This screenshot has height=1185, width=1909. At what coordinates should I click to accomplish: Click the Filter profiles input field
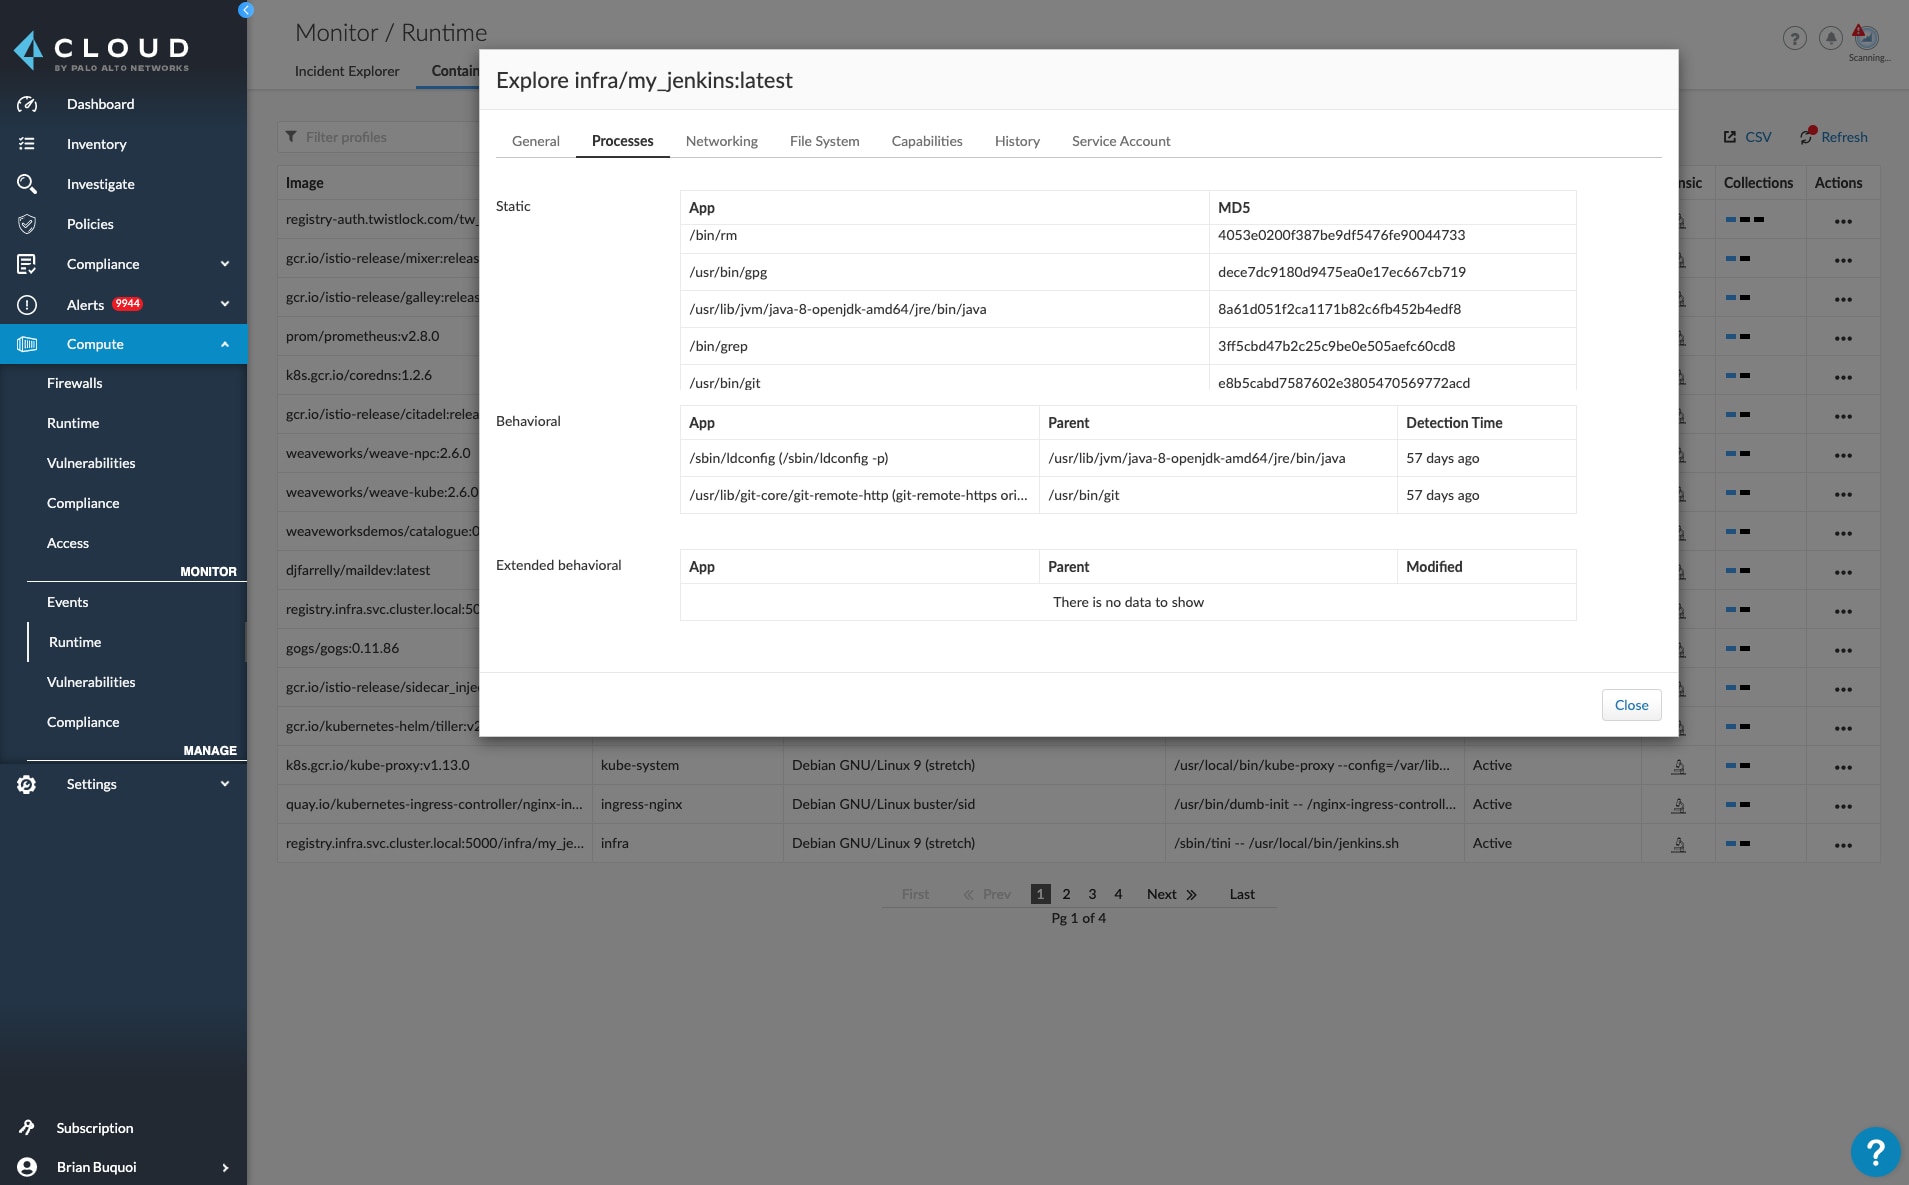(378, 137)
